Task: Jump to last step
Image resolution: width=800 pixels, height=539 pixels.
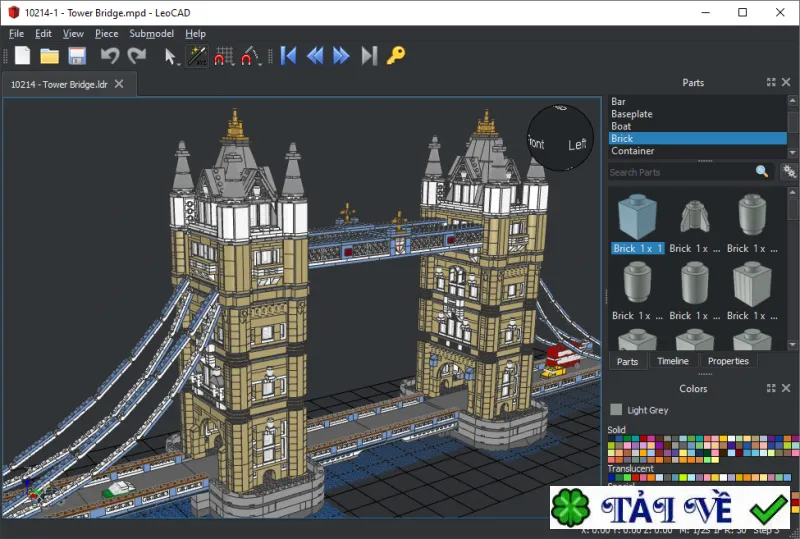Action: pos(369,56)
